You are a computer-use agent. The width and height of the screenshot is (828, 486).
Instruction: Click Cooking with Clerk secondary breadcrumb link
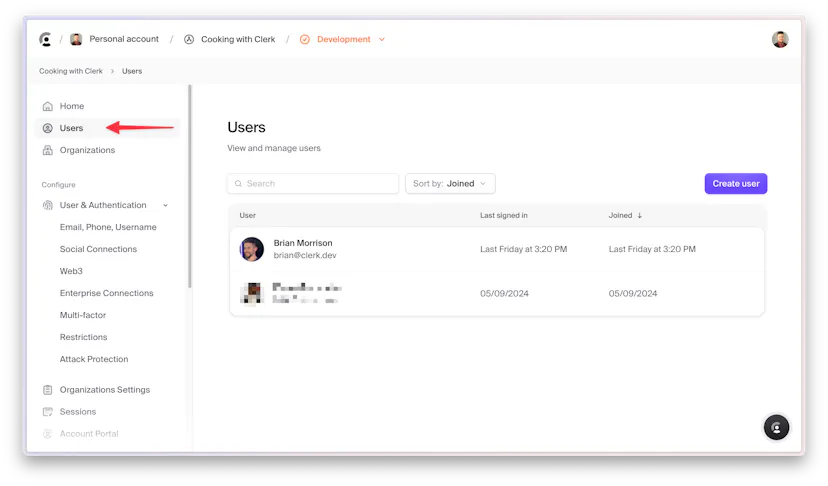(71, 71)
